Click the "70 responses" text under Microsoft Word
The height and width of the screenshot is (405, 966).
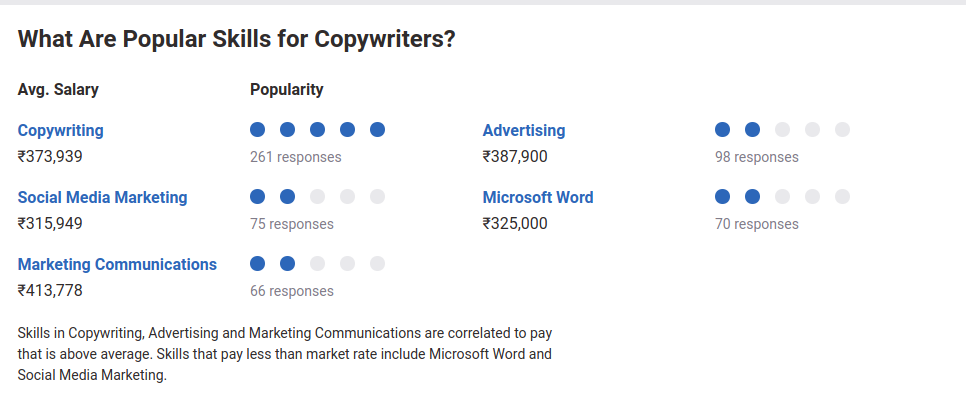(757, 224)
